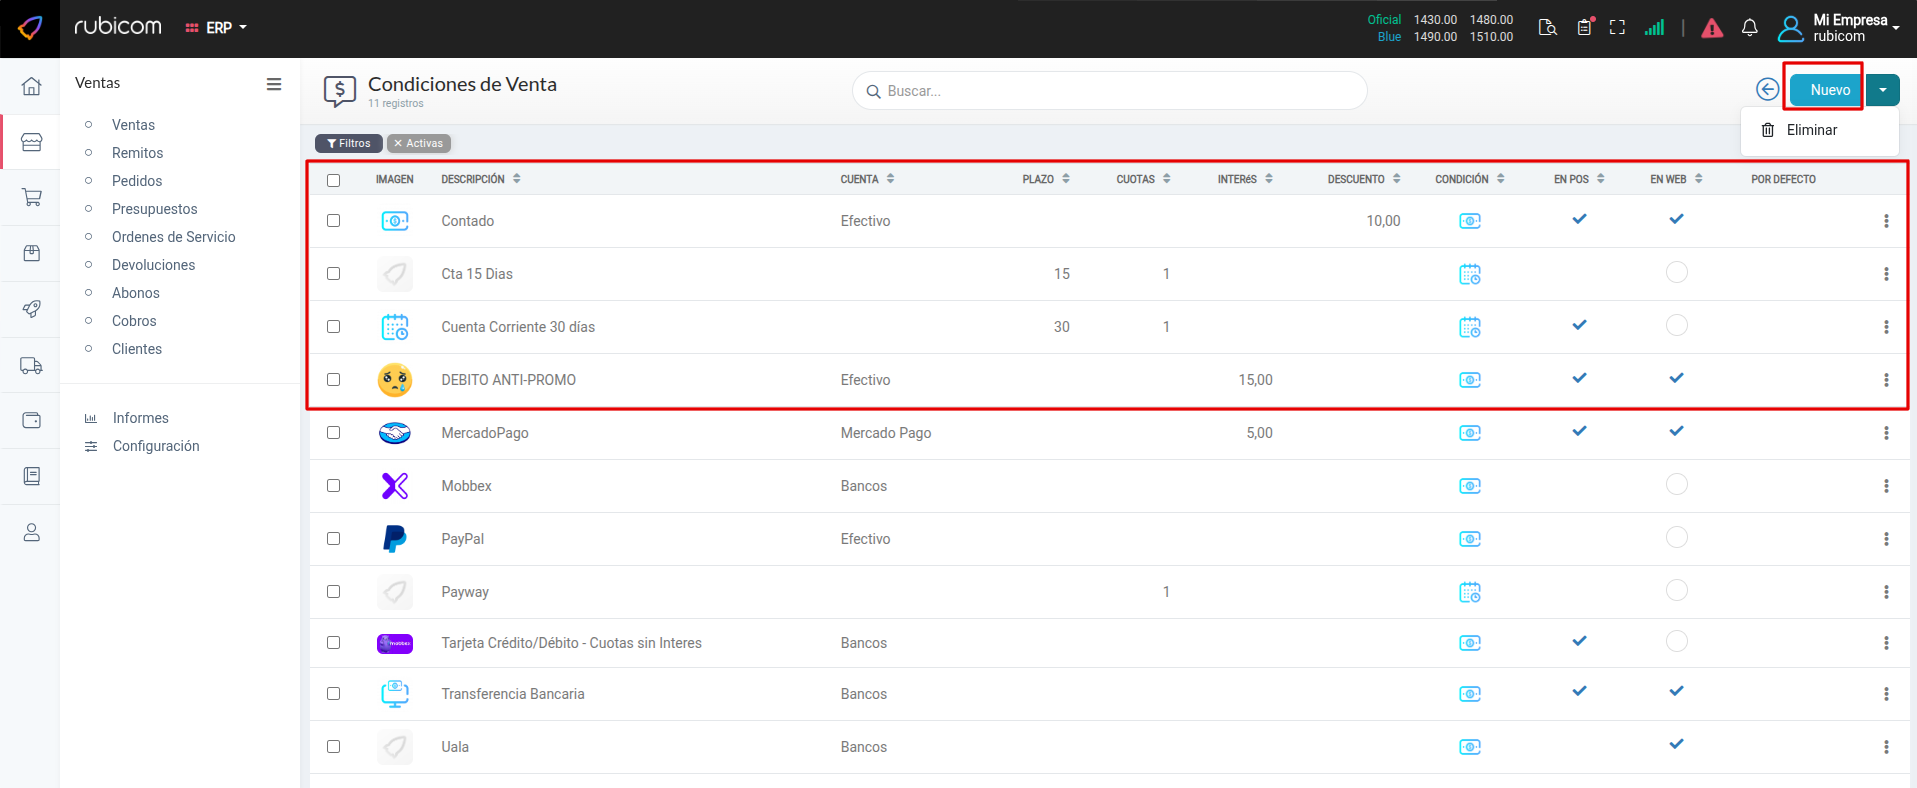Check the Contado row checkbox
The width and height of the screenshot is (1917, 788).
[x=334, y=221]
